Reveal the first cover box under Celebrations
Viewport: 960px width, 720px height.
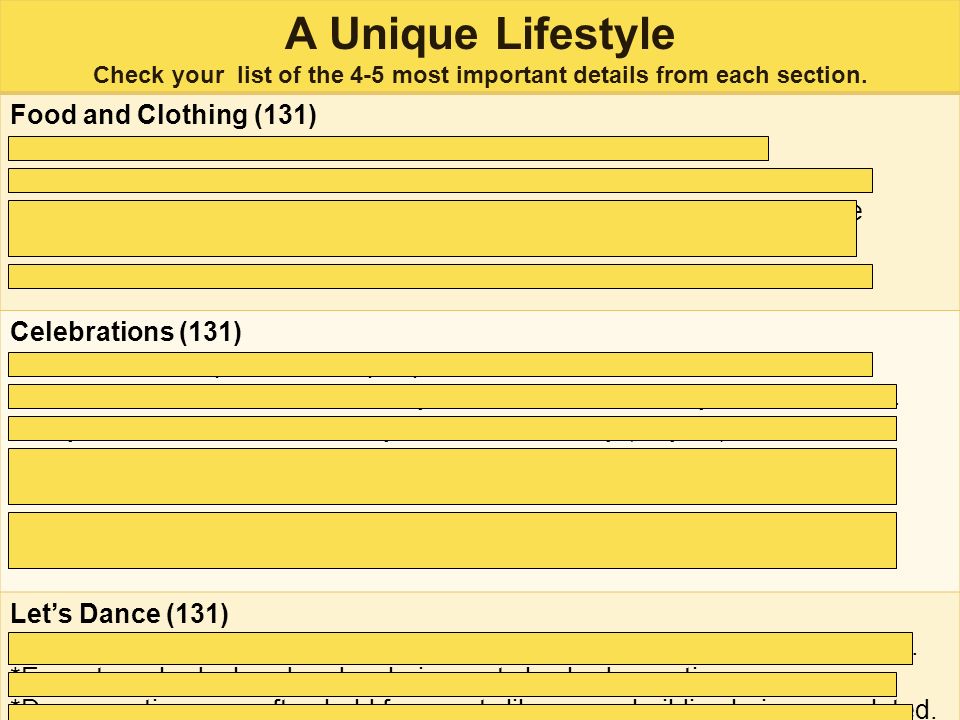pyautogui.click(x=440, y=364)
